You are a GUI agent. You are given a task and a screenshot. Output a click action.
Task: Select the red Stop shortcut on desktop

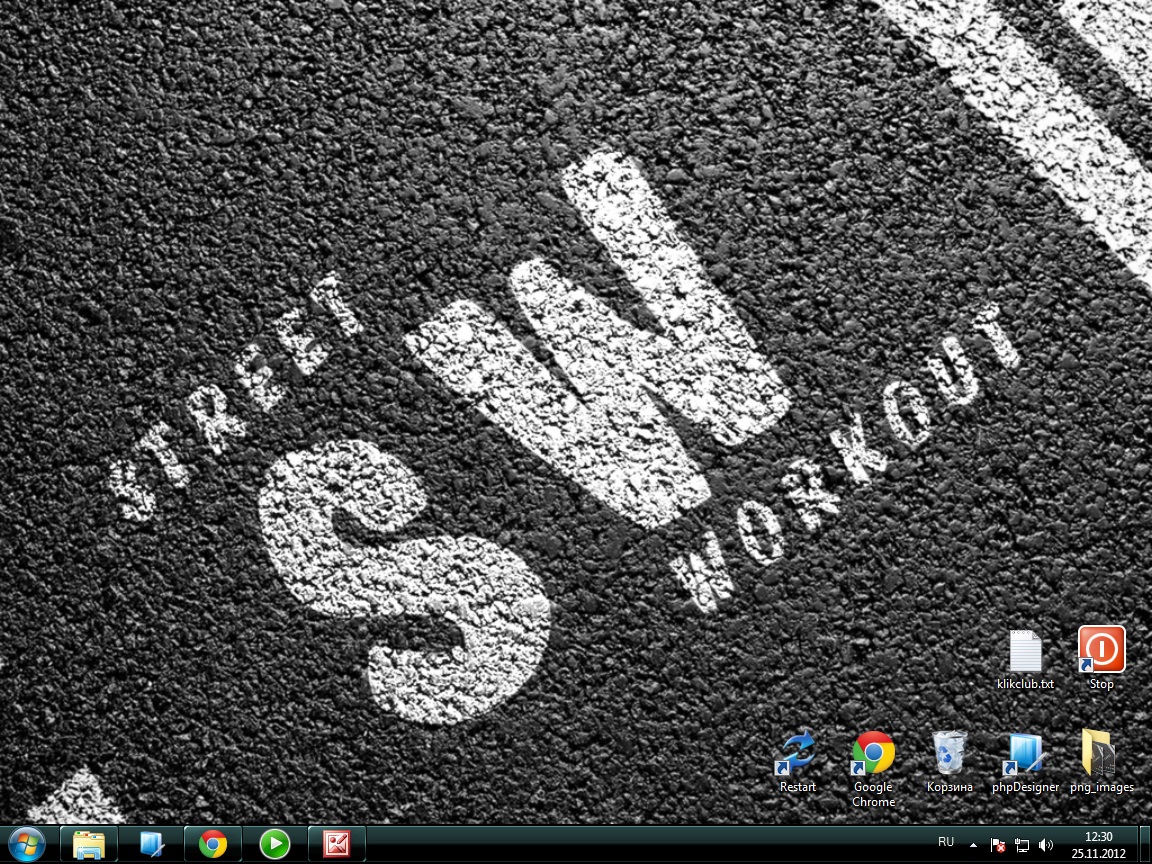click(x=1101, y=651)
